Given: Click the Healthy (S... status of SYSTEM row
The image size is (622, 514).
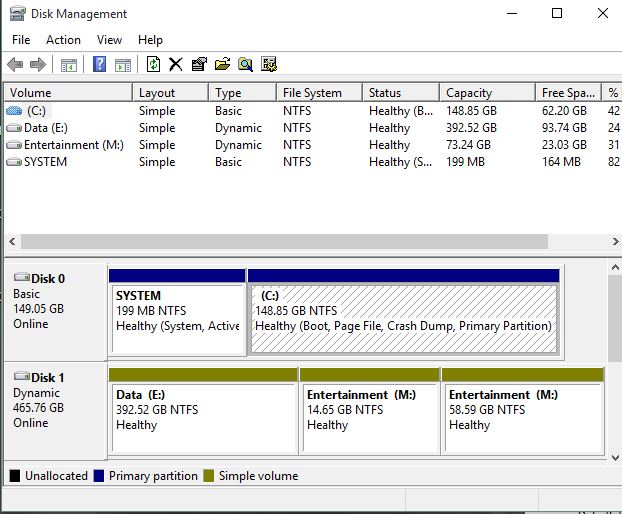Looking at the screenshot, I should [x=400, y=162].
